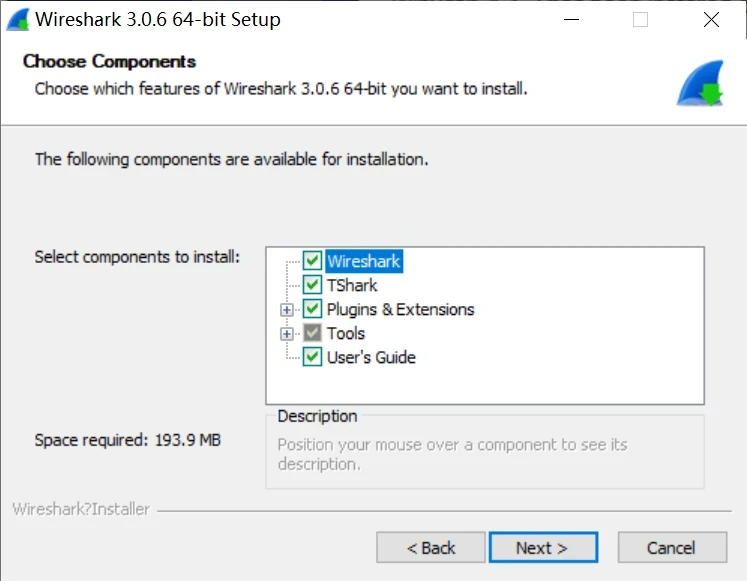
Task: Select the Wireshark tree item label
Action: 363,261
